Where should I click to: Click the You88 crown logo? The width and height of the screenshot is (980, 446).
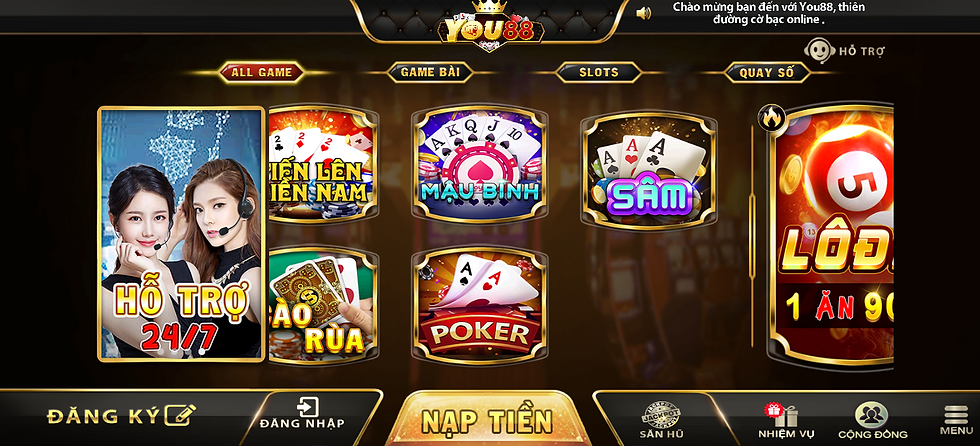point(489,26)
